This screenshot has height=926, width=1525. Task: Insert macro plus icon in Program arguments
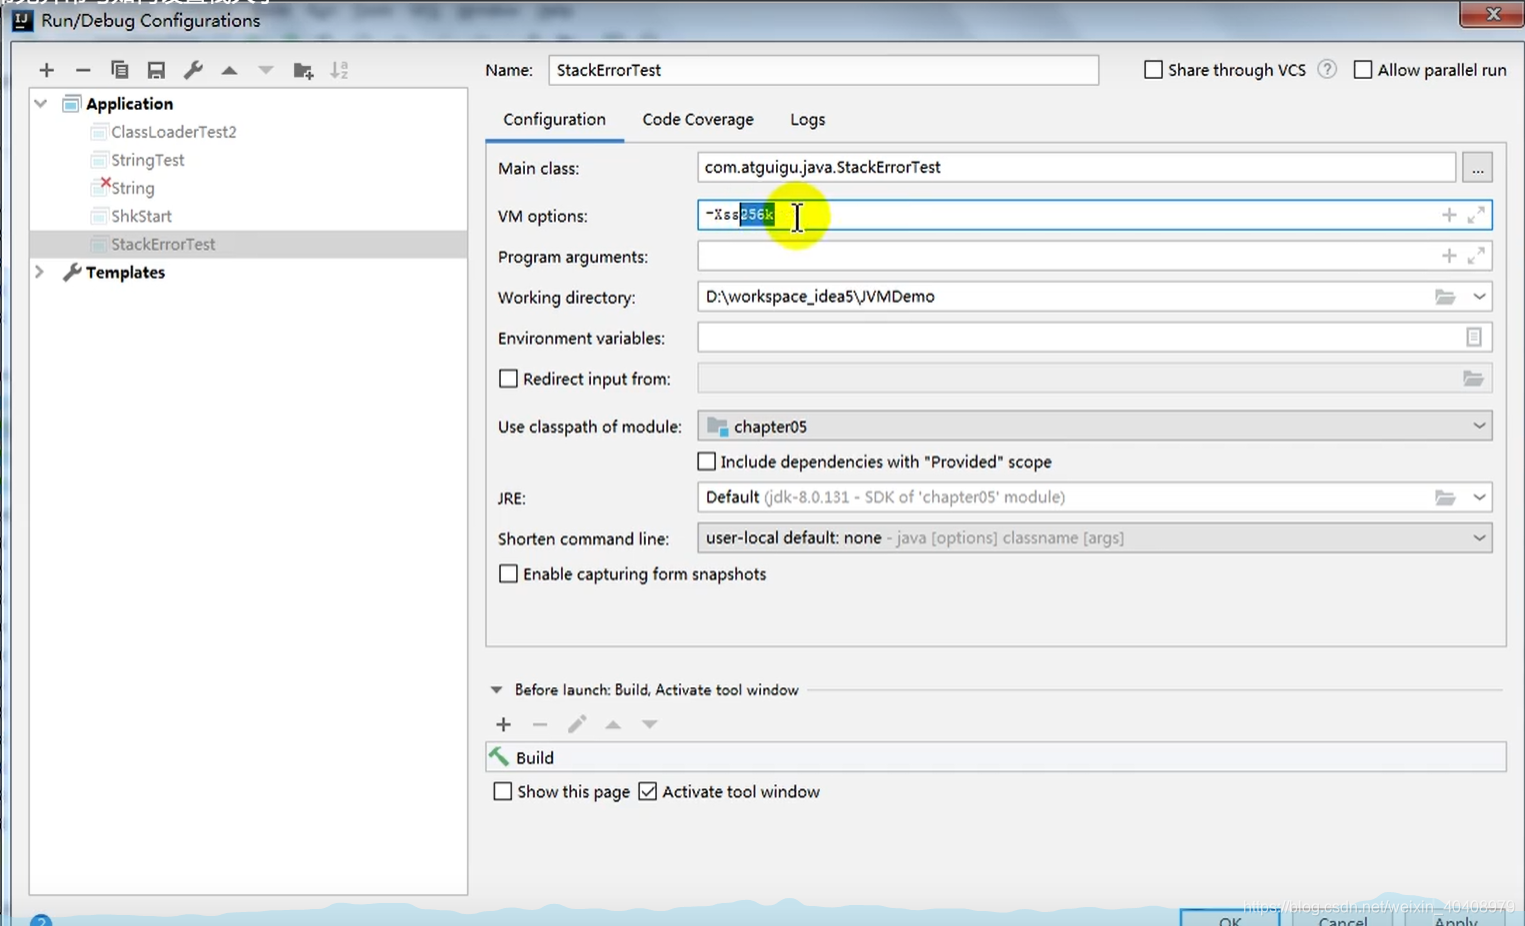(1449, 256)
